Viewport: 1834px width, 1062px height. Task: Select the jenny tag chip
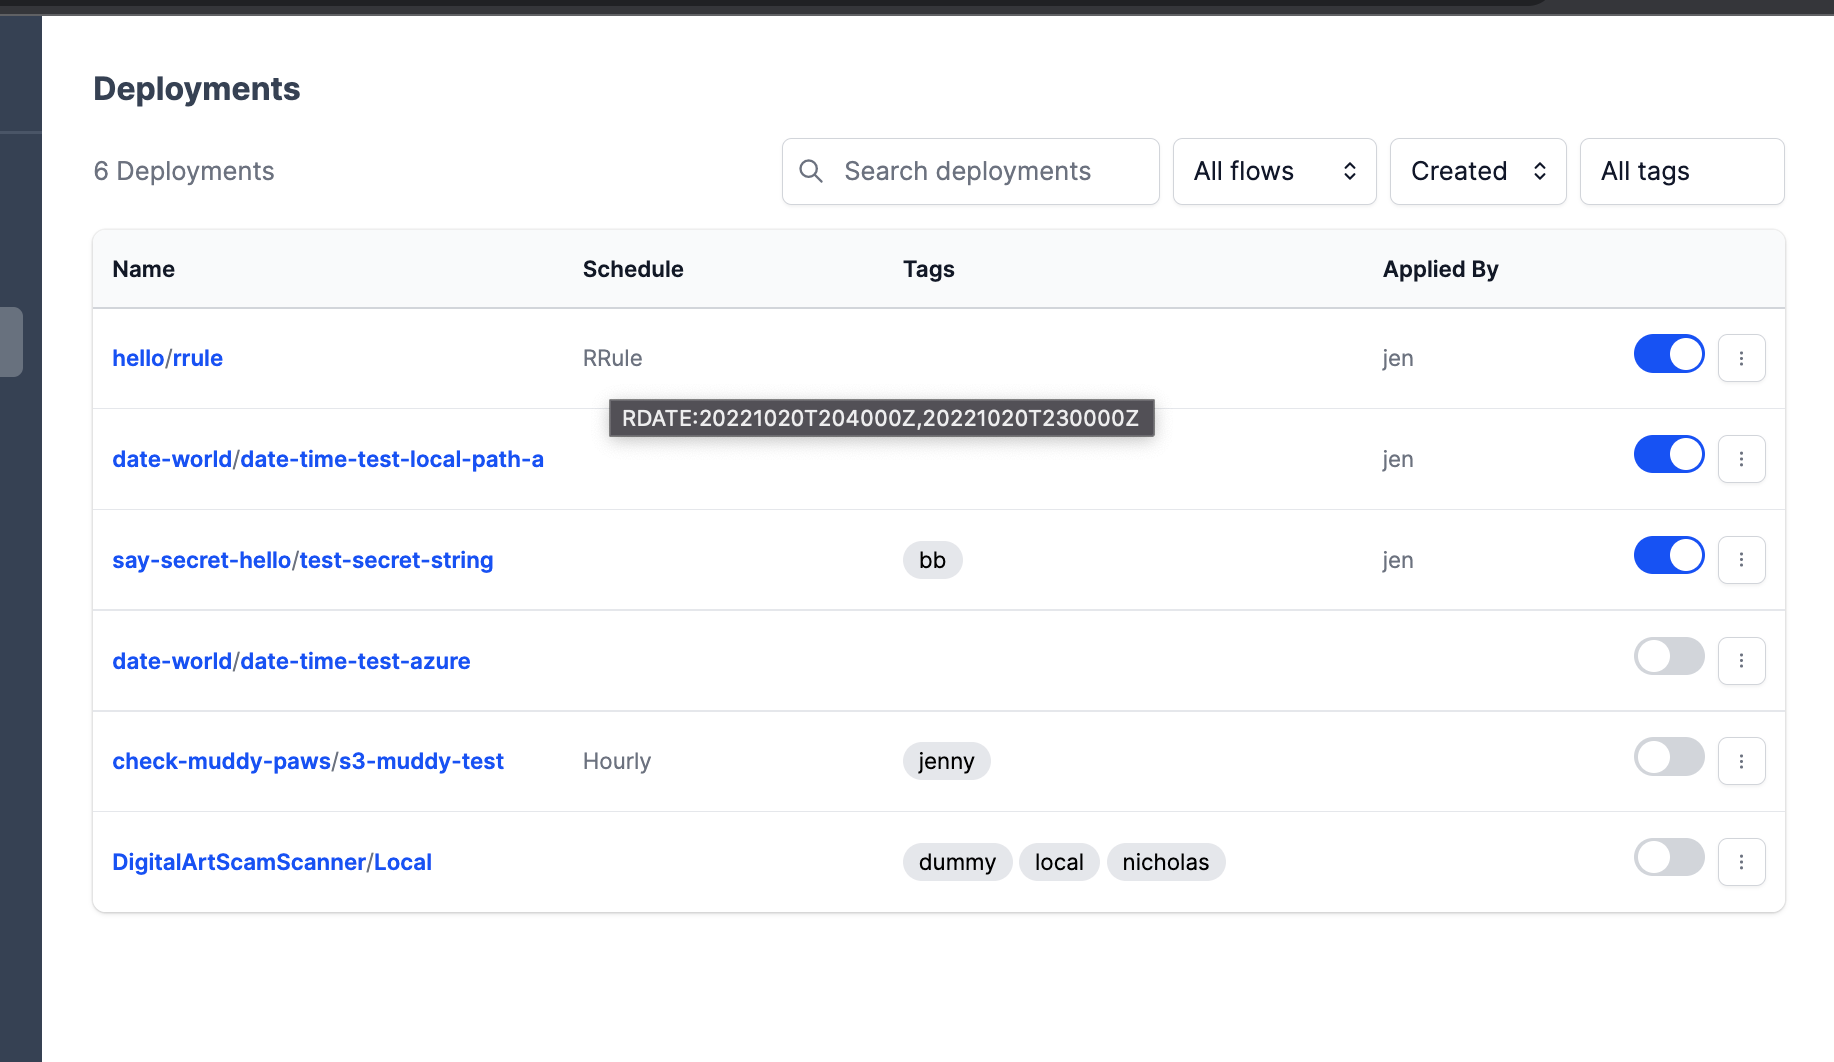946,761
